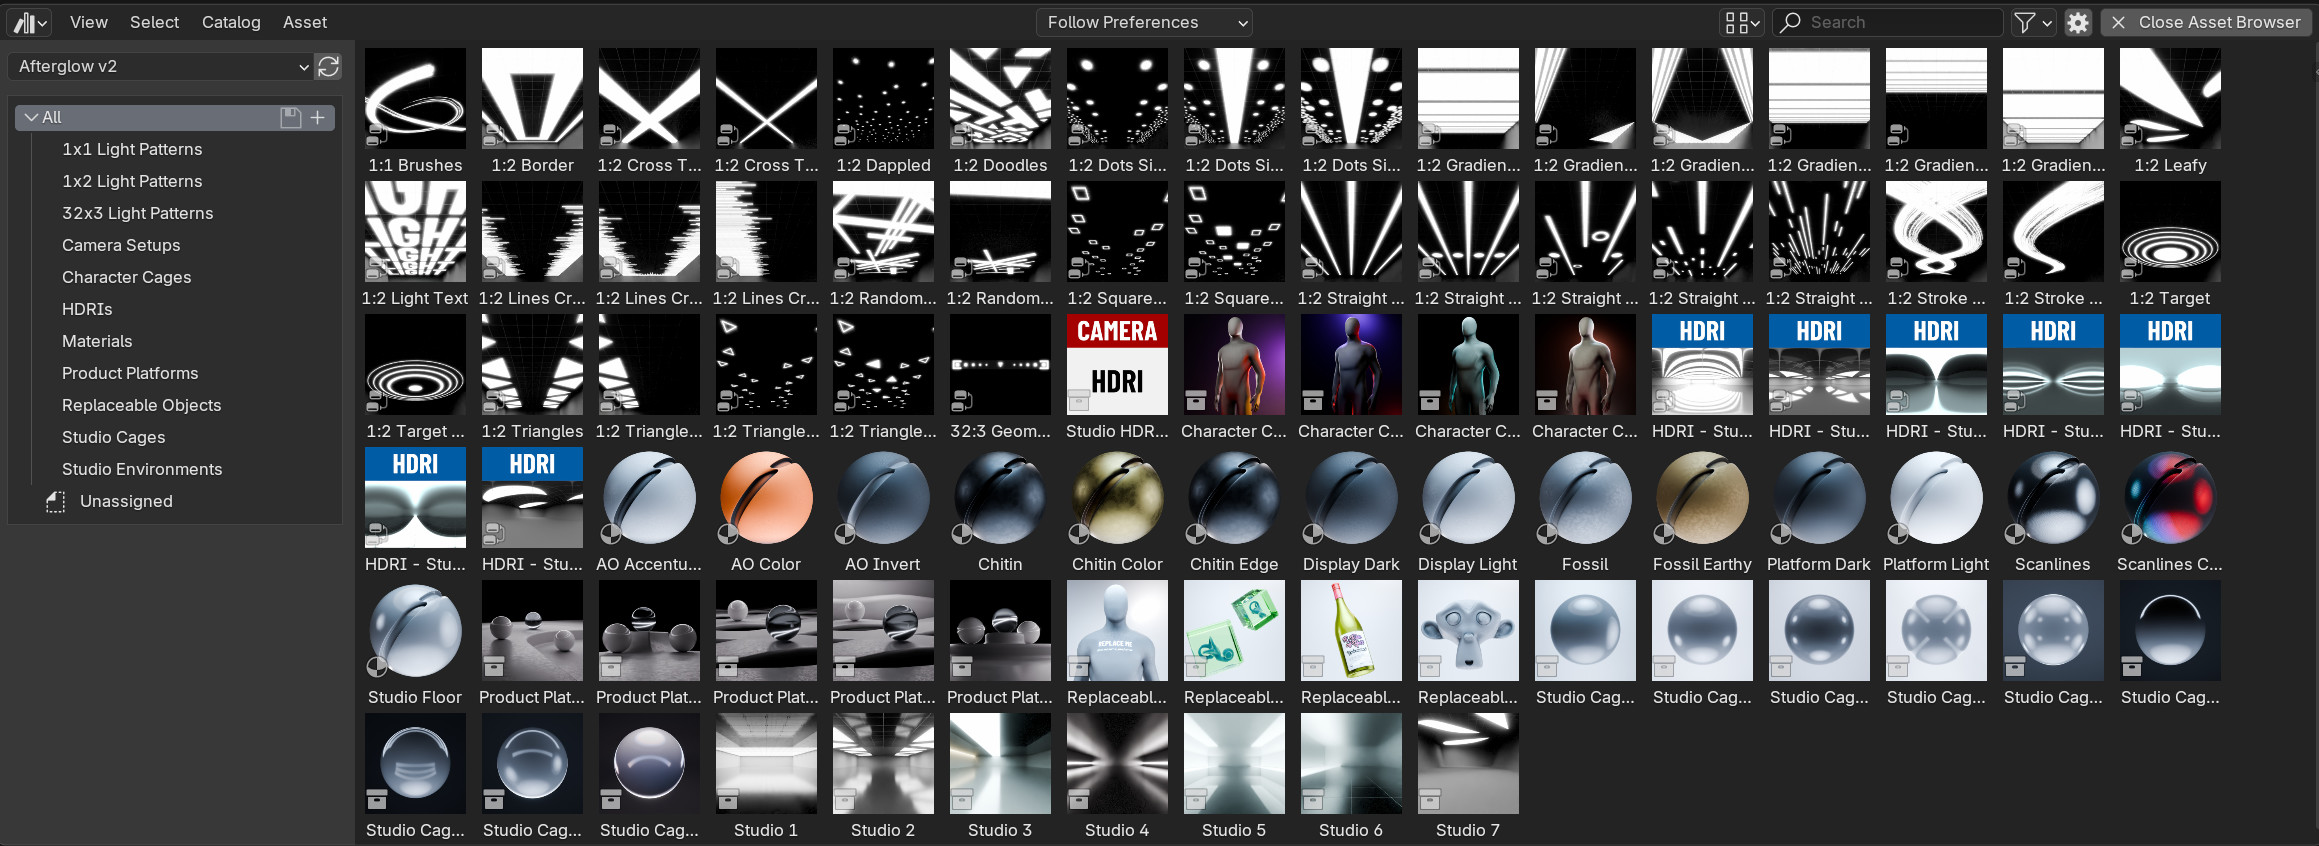The height and width of the screenshot is (846, 2319).
Task: Close the Asset Browser
Action: (x=2206, y=22)
